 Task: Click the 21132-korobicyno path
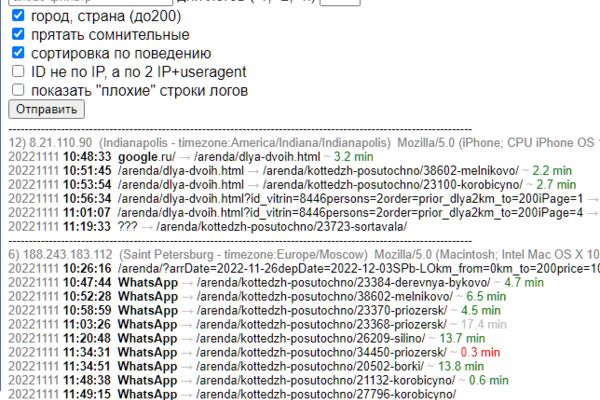(x=326, y=380)
